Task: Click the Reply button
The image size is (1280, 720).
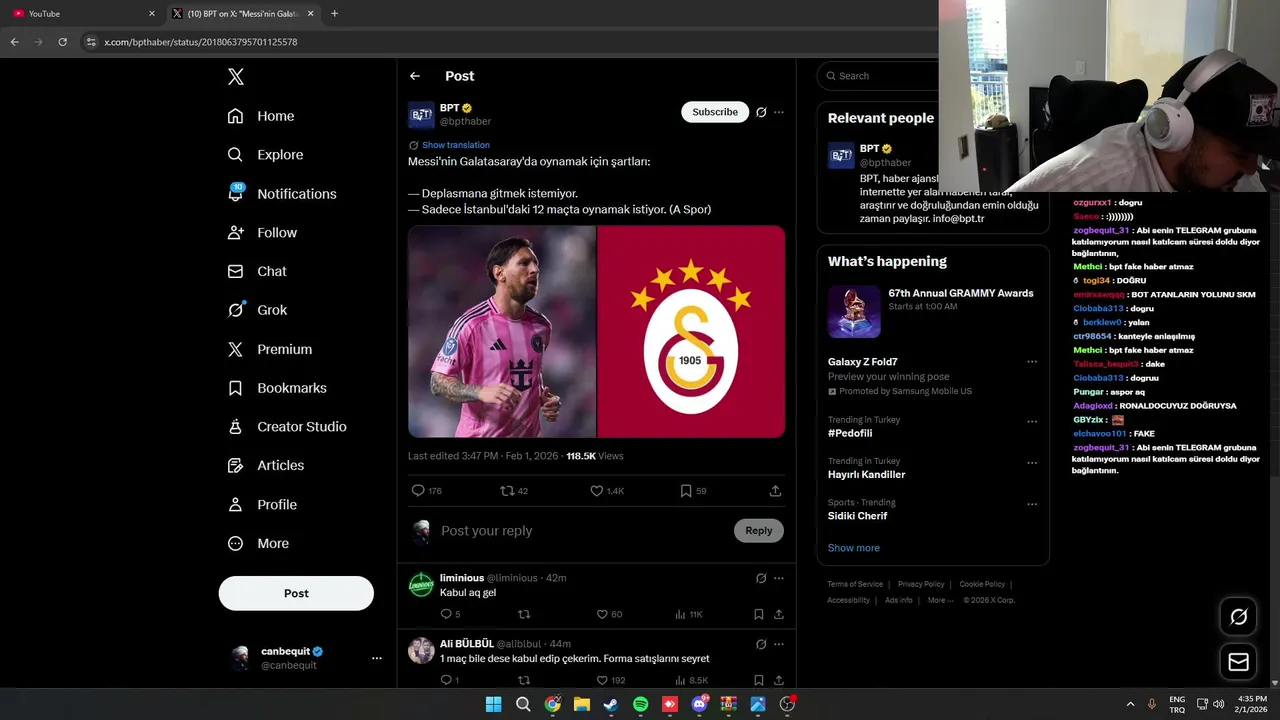Action: (759, 531)
